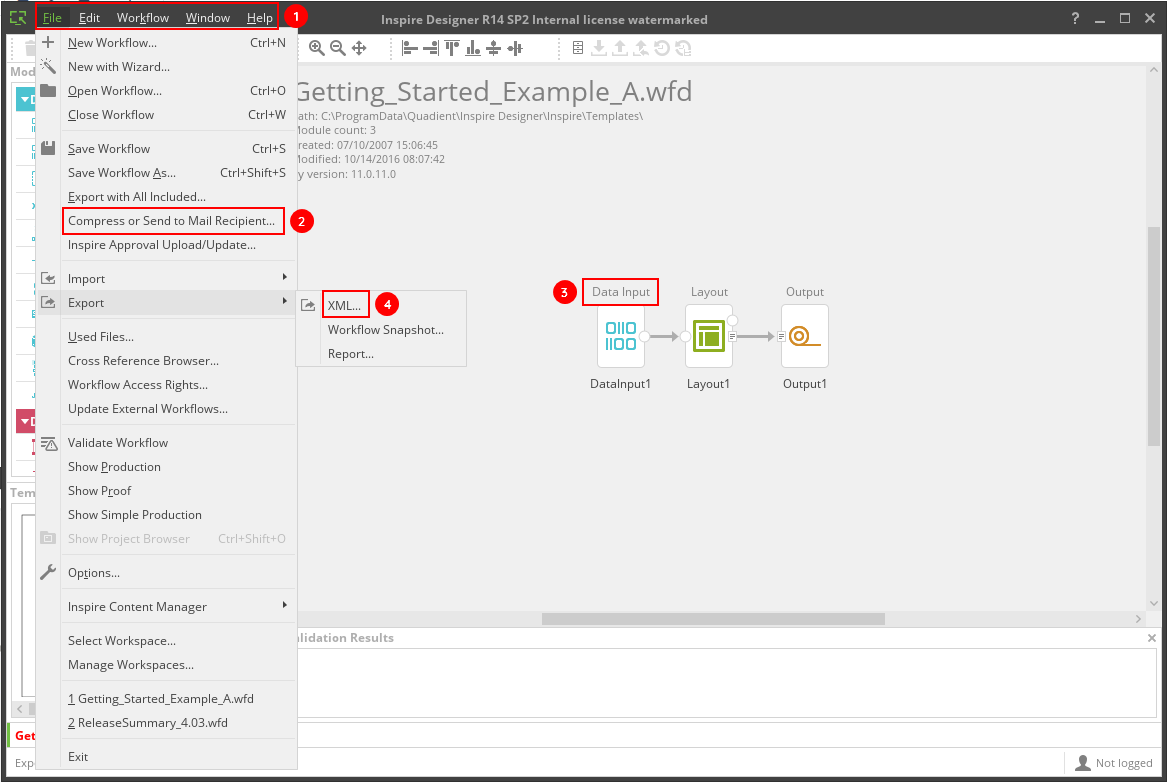Viewport: 1167px width, 782px height.
Task: Select Show Production
Action: (x=167, y=467)
